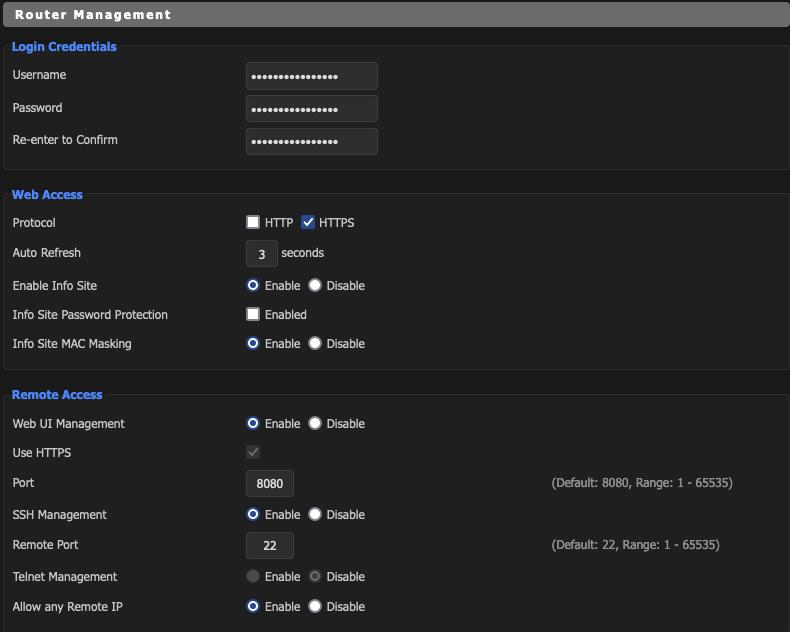
Task: Focus the Re-enter to Confirm field
Action: tap(311, 141)
